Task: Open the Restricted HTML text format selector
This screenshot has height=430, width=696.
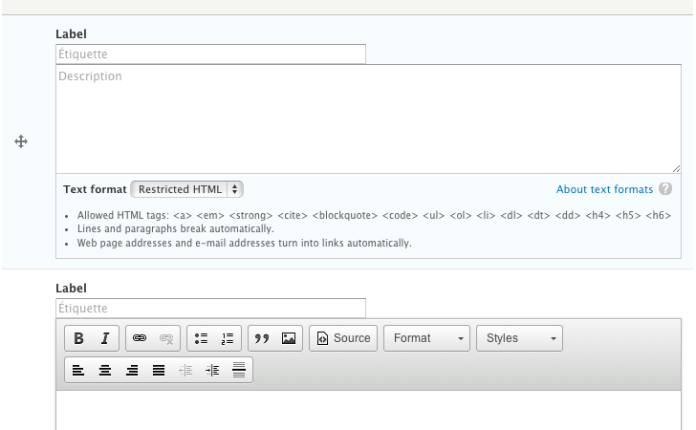Action: (x=187, y=188)
